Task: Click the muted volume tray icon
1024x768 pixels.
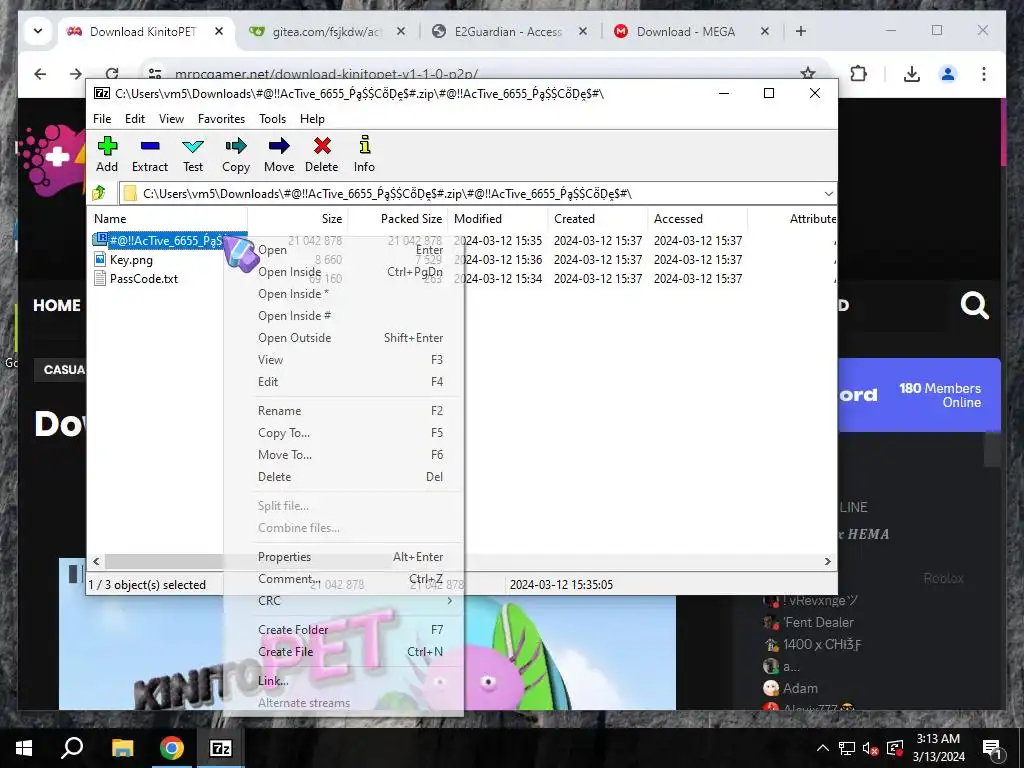Action: click(x=870, y=748)
